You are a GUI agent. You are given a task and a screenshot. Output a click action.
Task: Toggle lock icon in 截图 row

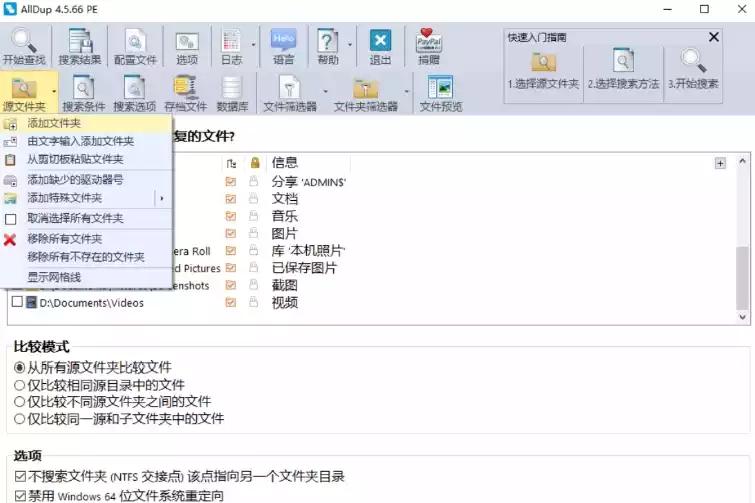tap(254, 285)
